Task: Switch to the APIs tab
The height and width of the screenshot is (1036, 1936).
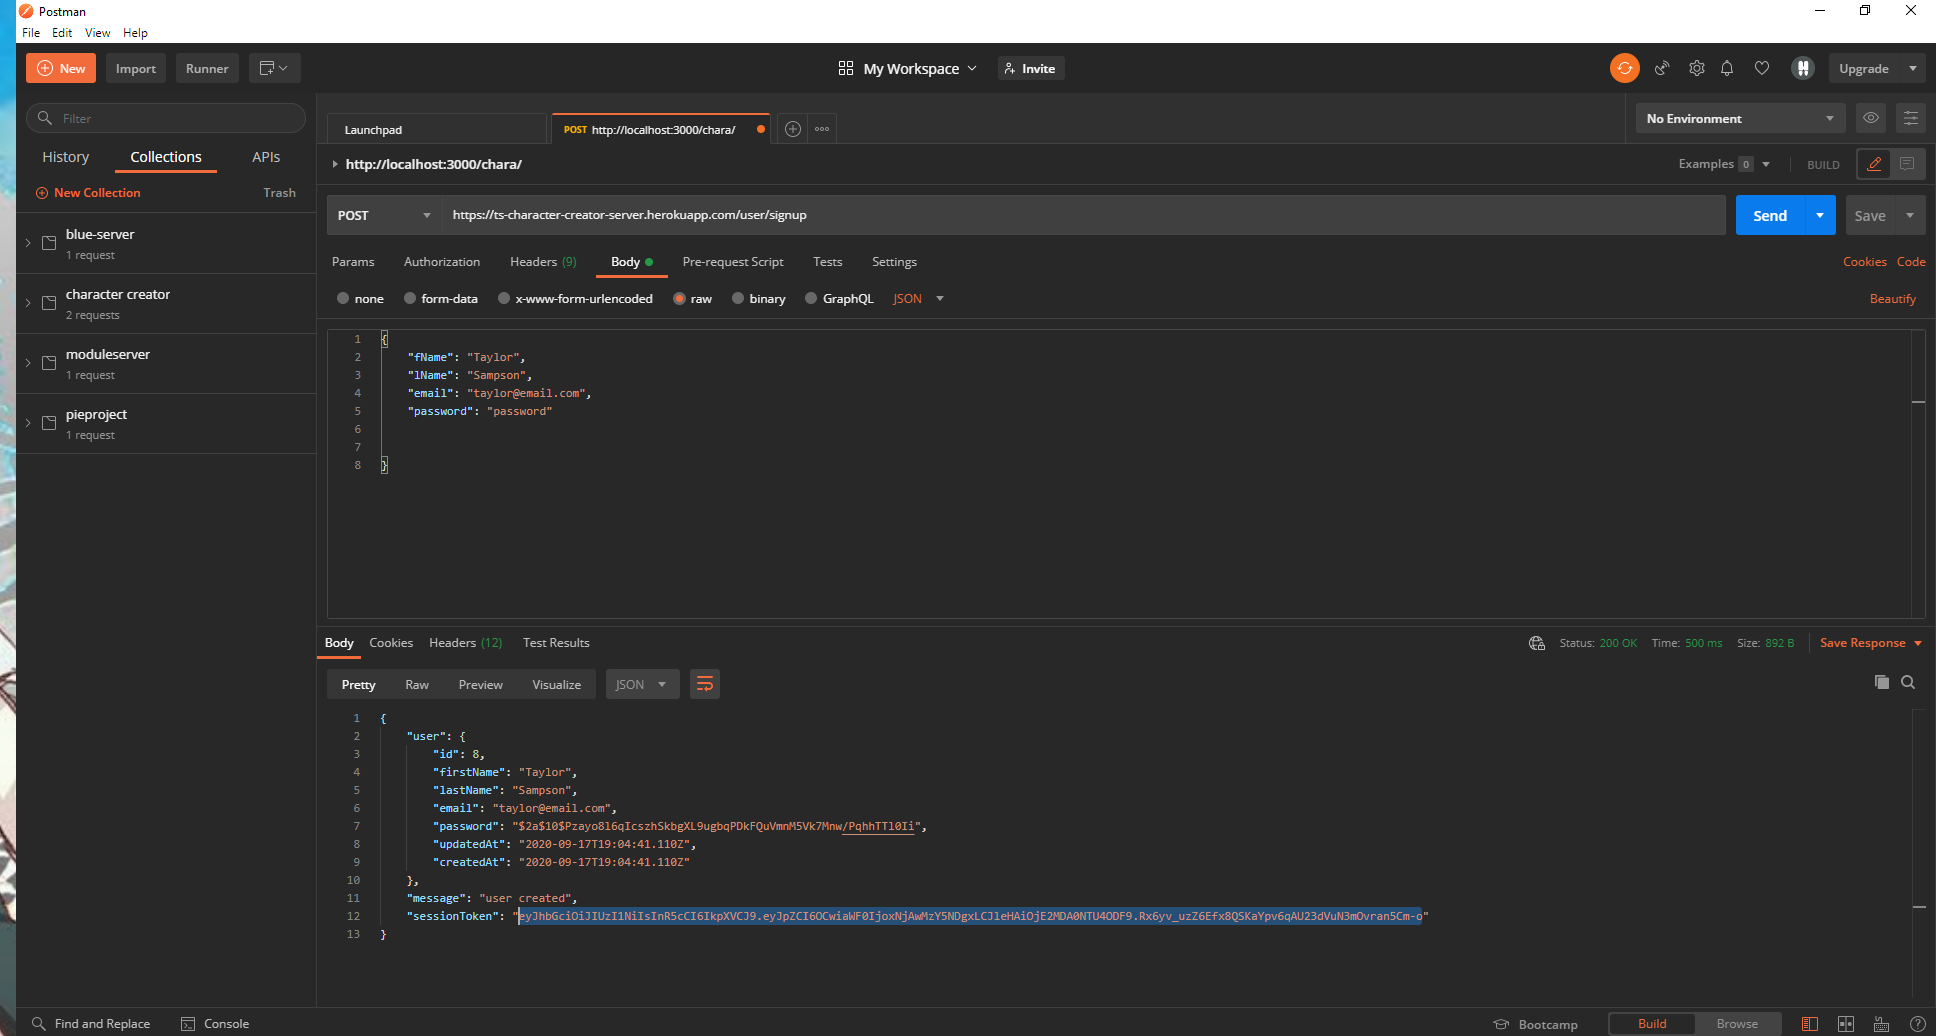Action: 266,157
